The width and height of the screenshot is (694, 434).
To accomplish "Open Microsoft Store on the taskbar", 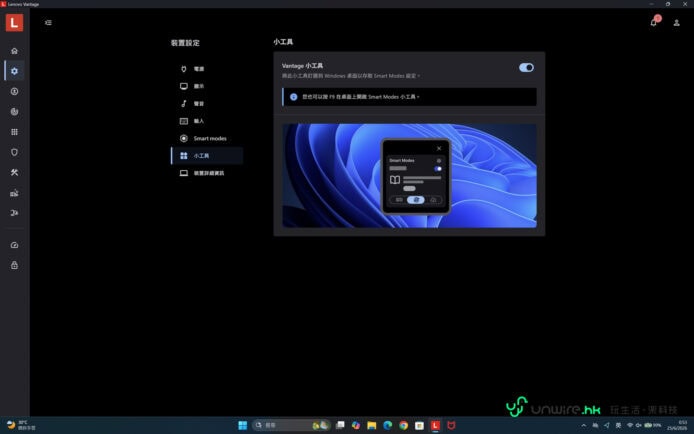I will pyautogui.click(x=420, y=425).
